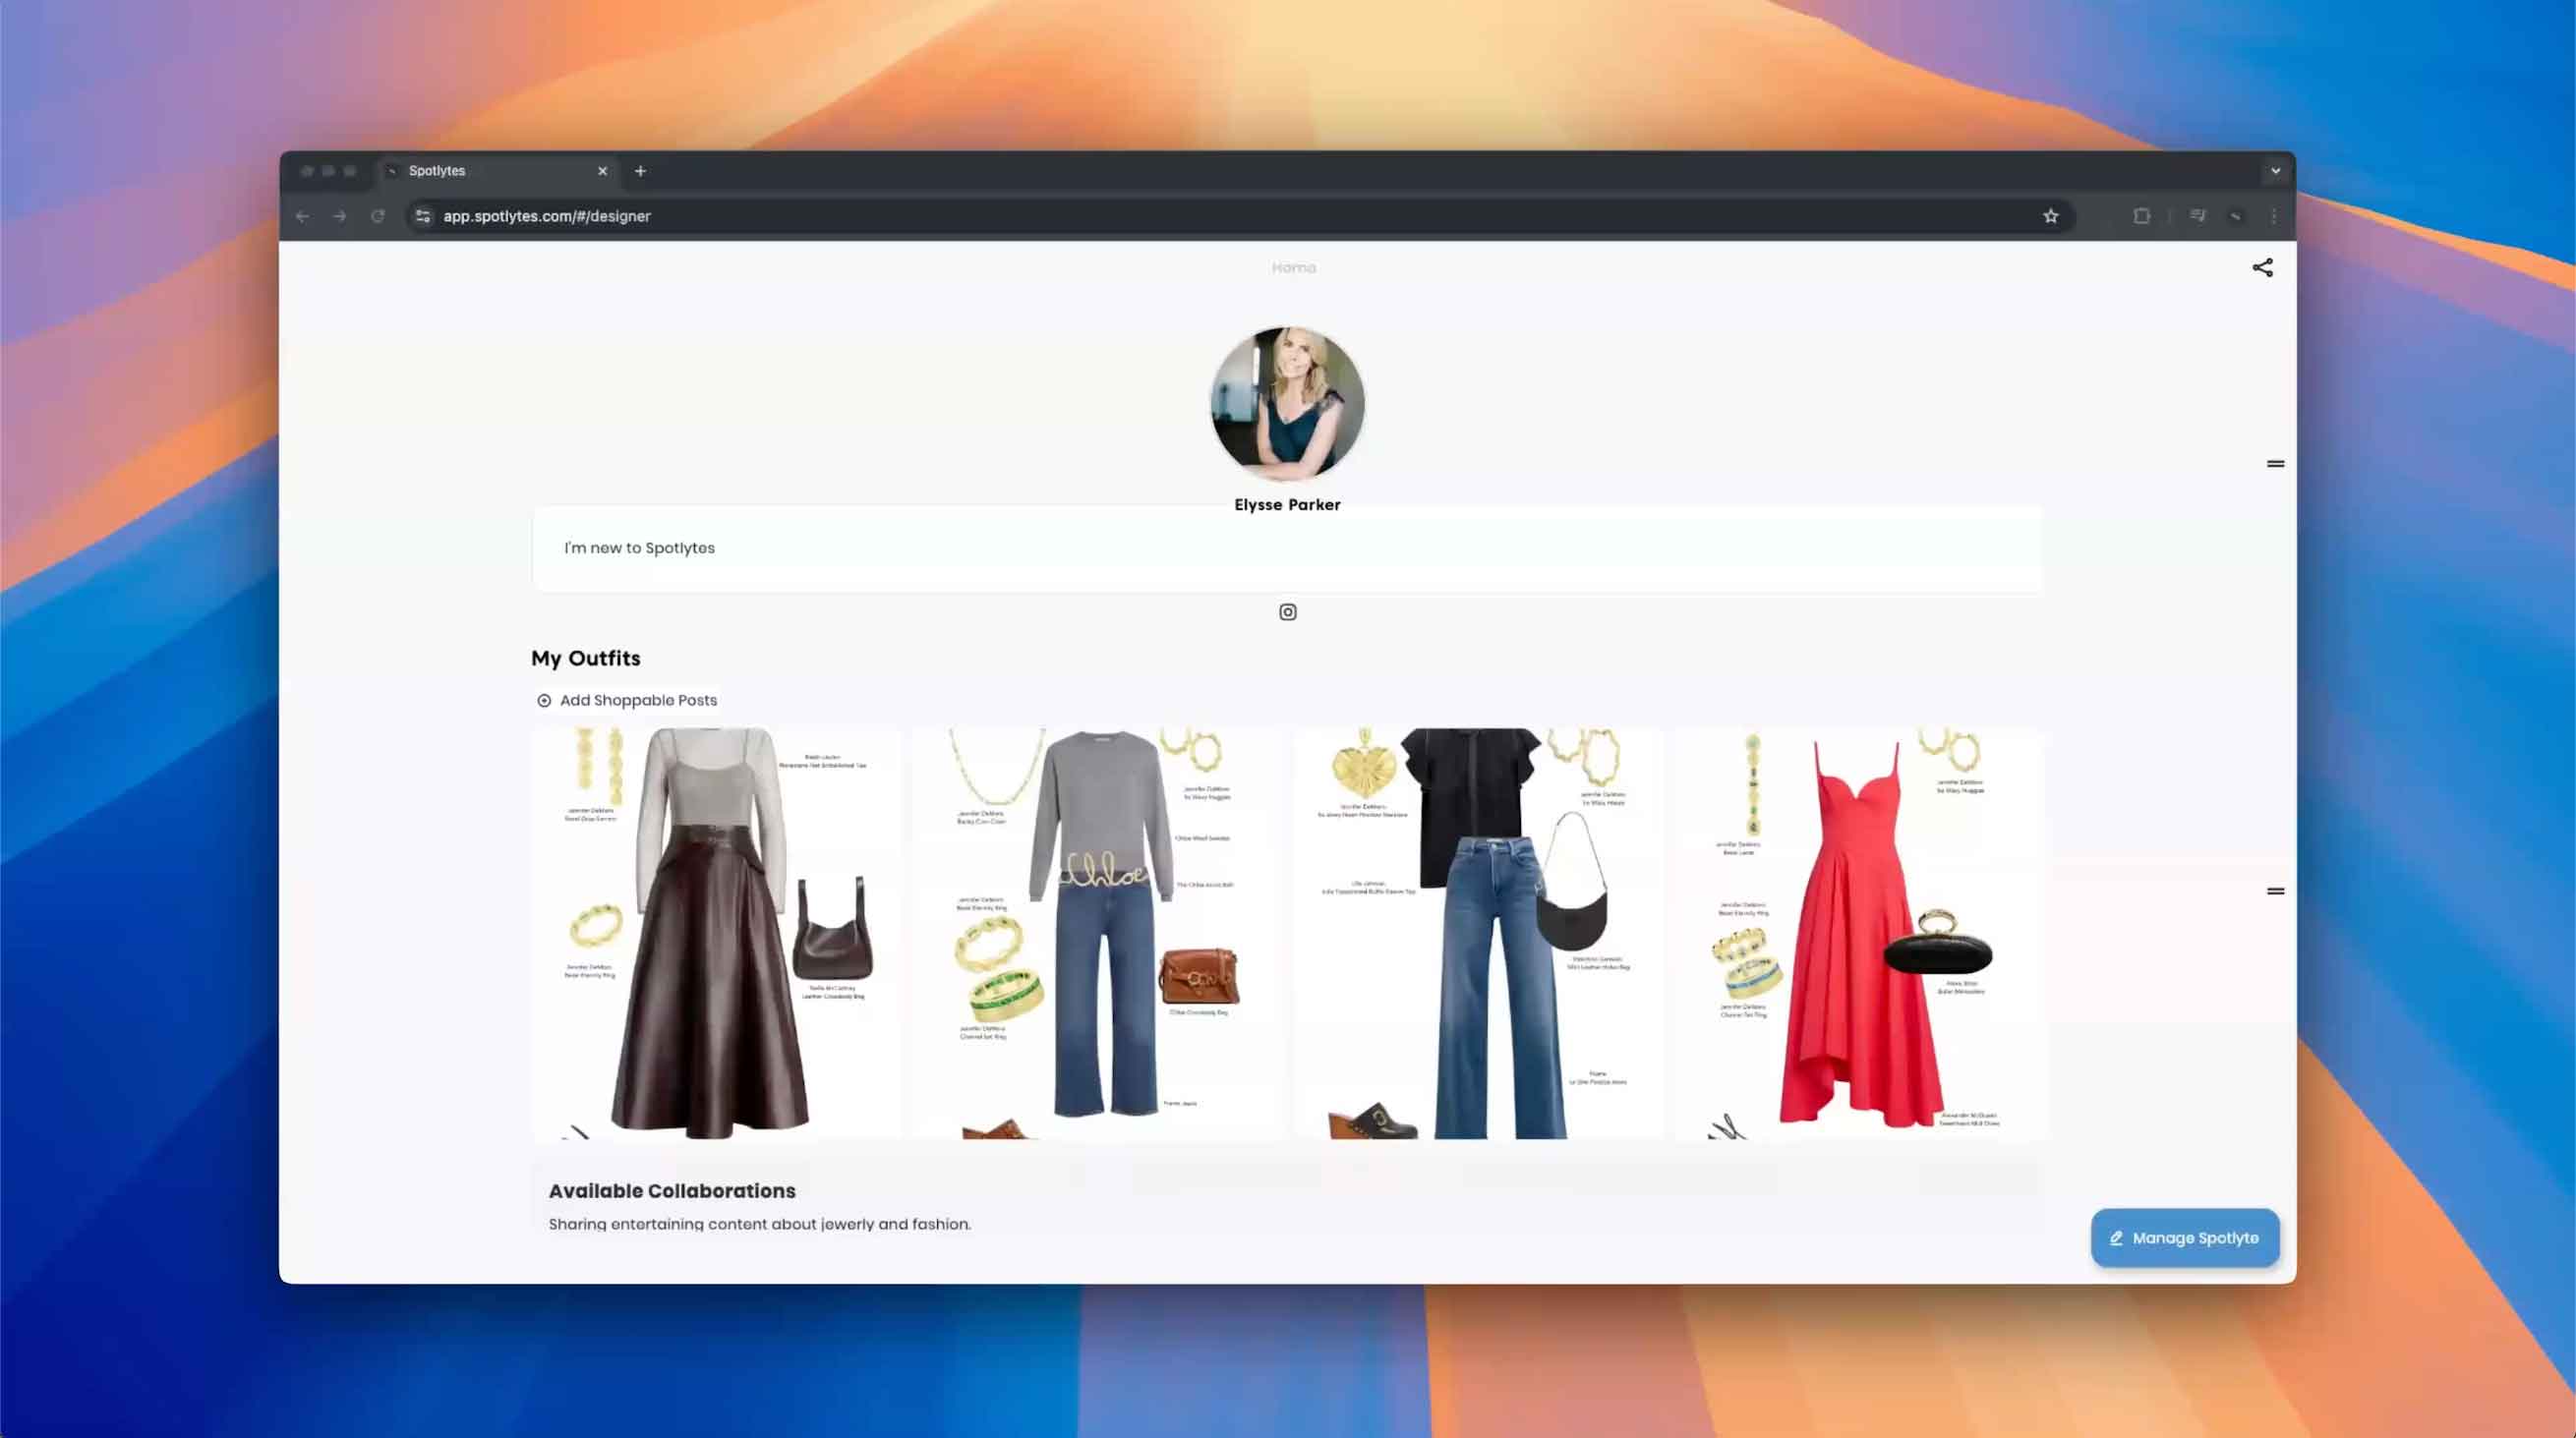Expand the tab search dropdown arrow

tap(2275, 171)
